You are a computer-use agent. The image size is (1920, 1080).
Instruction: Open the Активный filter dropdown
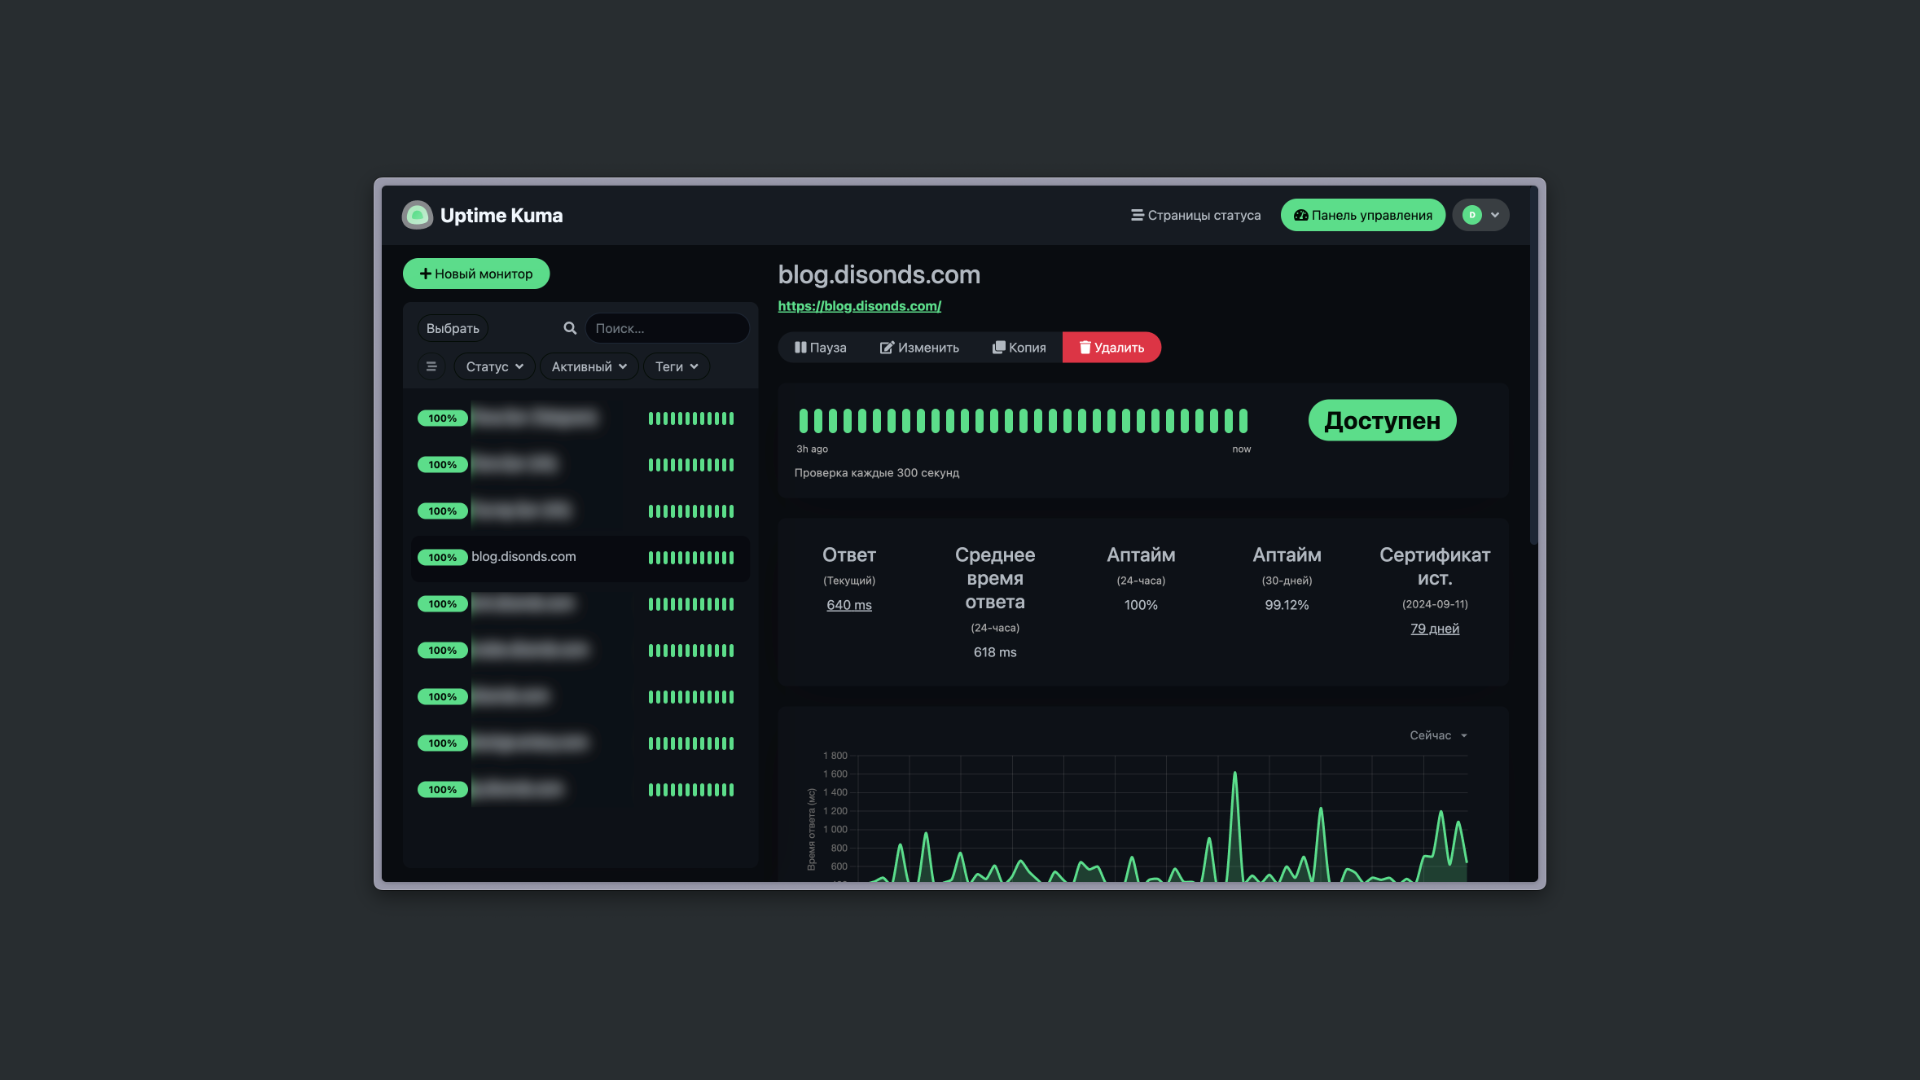pyautogui.click(x=589, y=367)
